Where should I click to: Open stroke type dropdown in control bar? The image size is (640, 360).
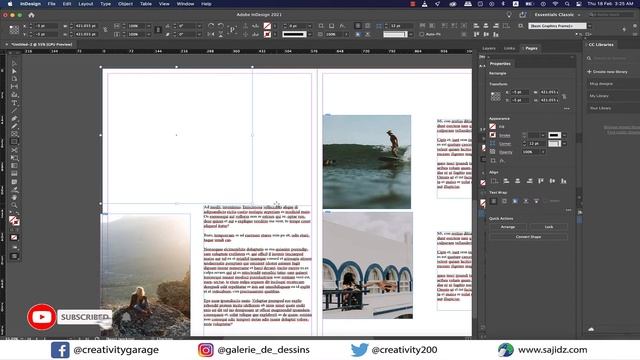click(309, 34)
